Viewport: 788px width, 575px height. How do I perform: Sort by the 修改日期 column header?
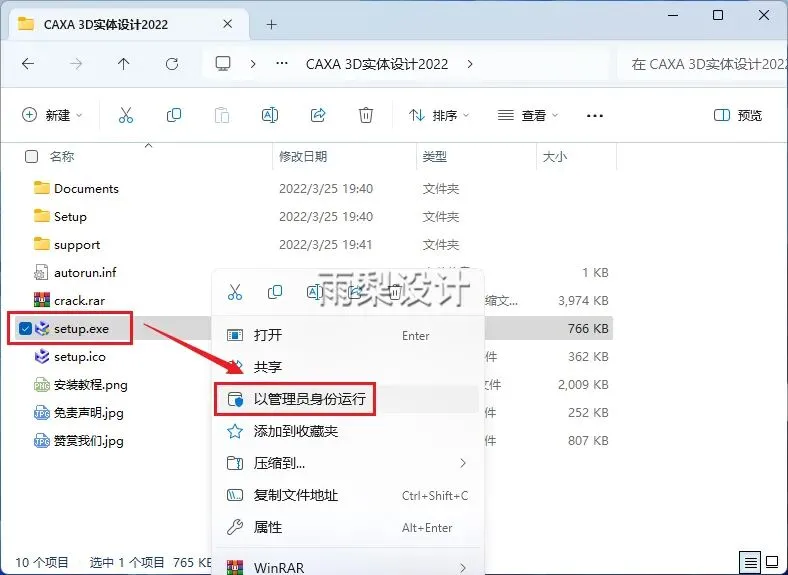[303, 156]
